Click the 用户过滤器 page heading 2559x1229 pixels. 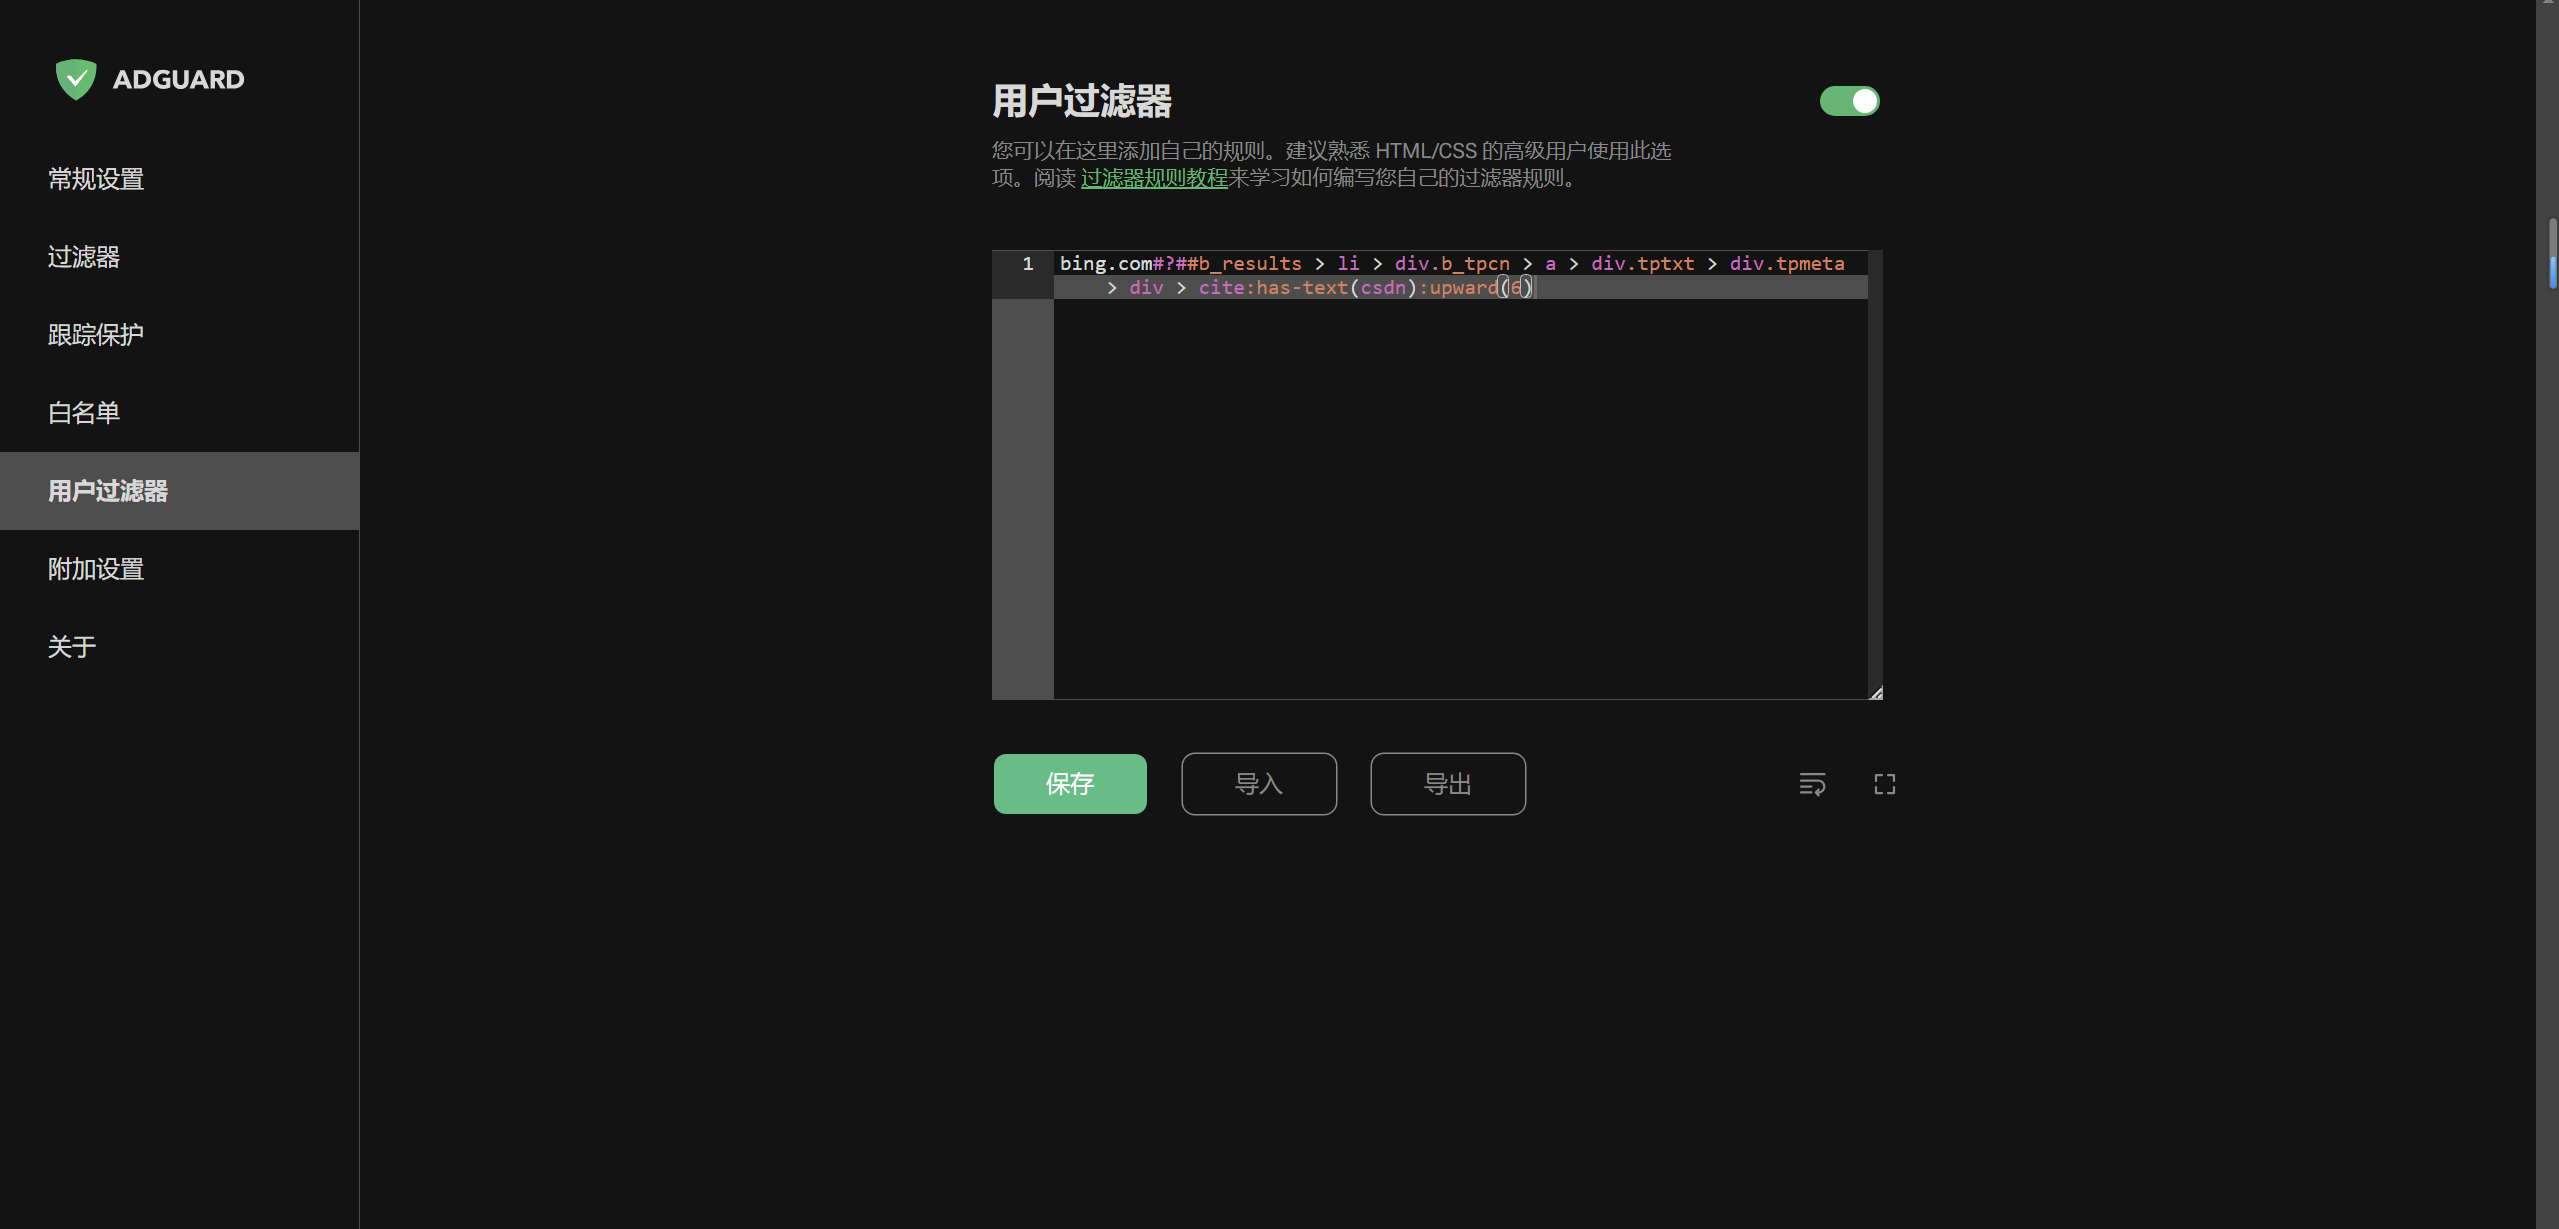click(x=1081, y=101)
